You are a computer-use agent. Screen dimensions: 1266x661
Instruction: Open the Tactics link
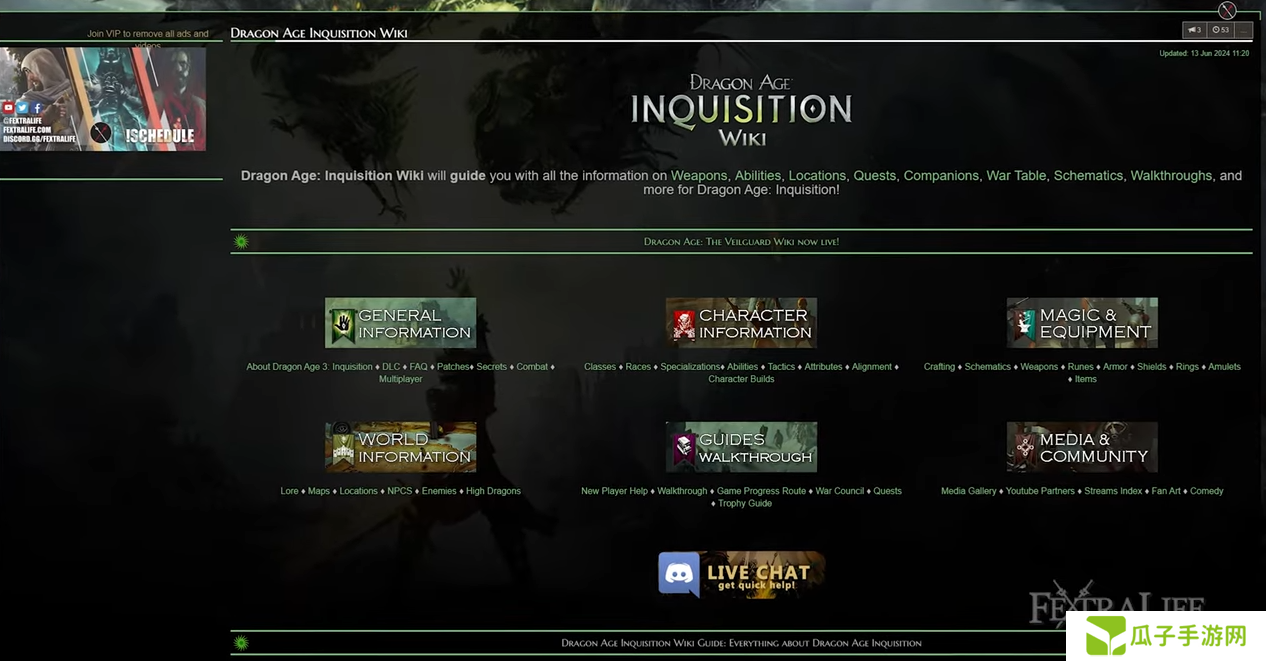tap(781, 367)
